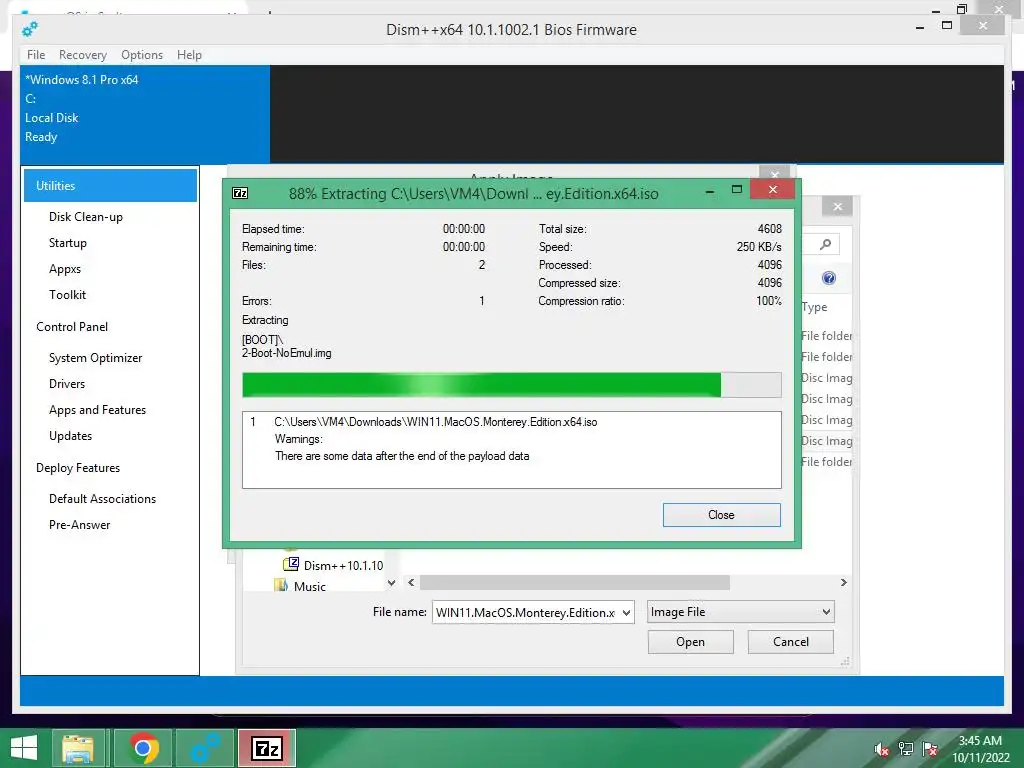Screen dimensions: 1024x768
Task: Click the network tray icon
Action: [906, 749]
